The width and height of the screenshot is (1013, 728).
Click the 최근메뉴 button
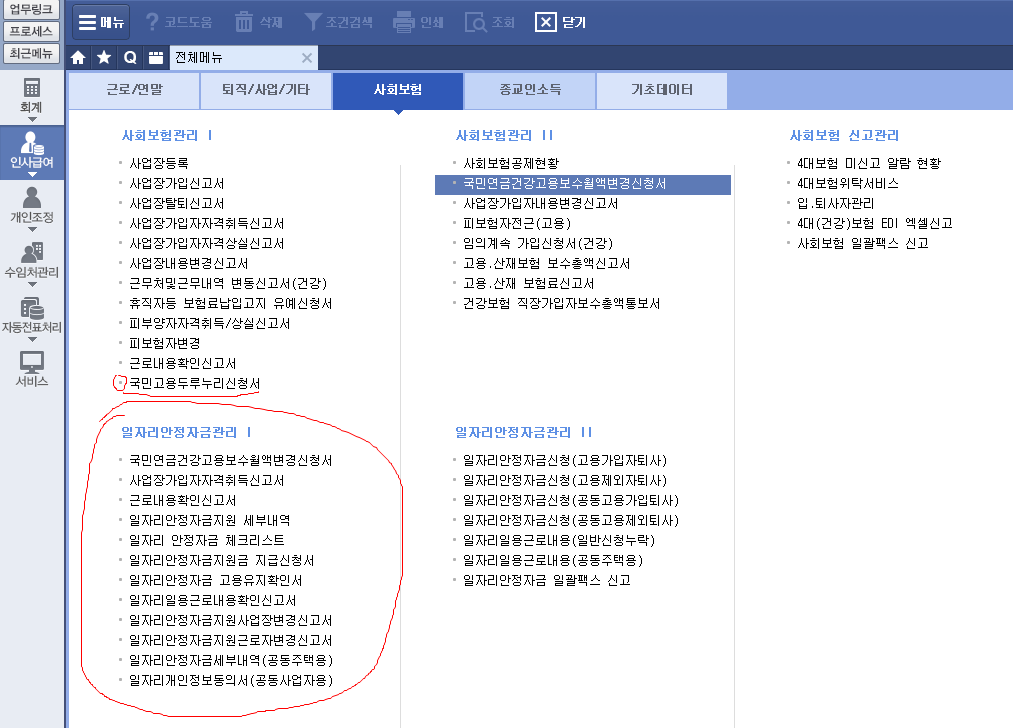coord(31,53)
